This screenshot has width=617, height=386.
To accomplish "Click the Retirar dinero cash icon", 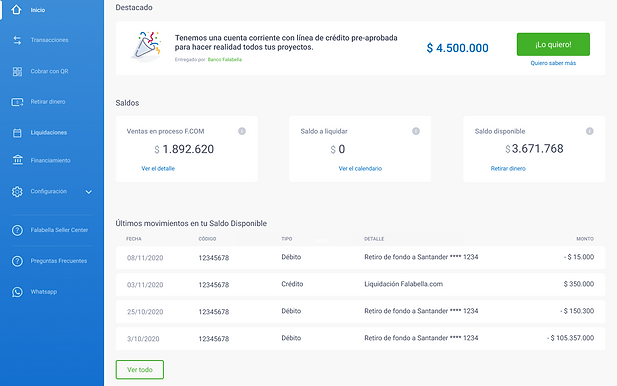I will pos(17,102).
